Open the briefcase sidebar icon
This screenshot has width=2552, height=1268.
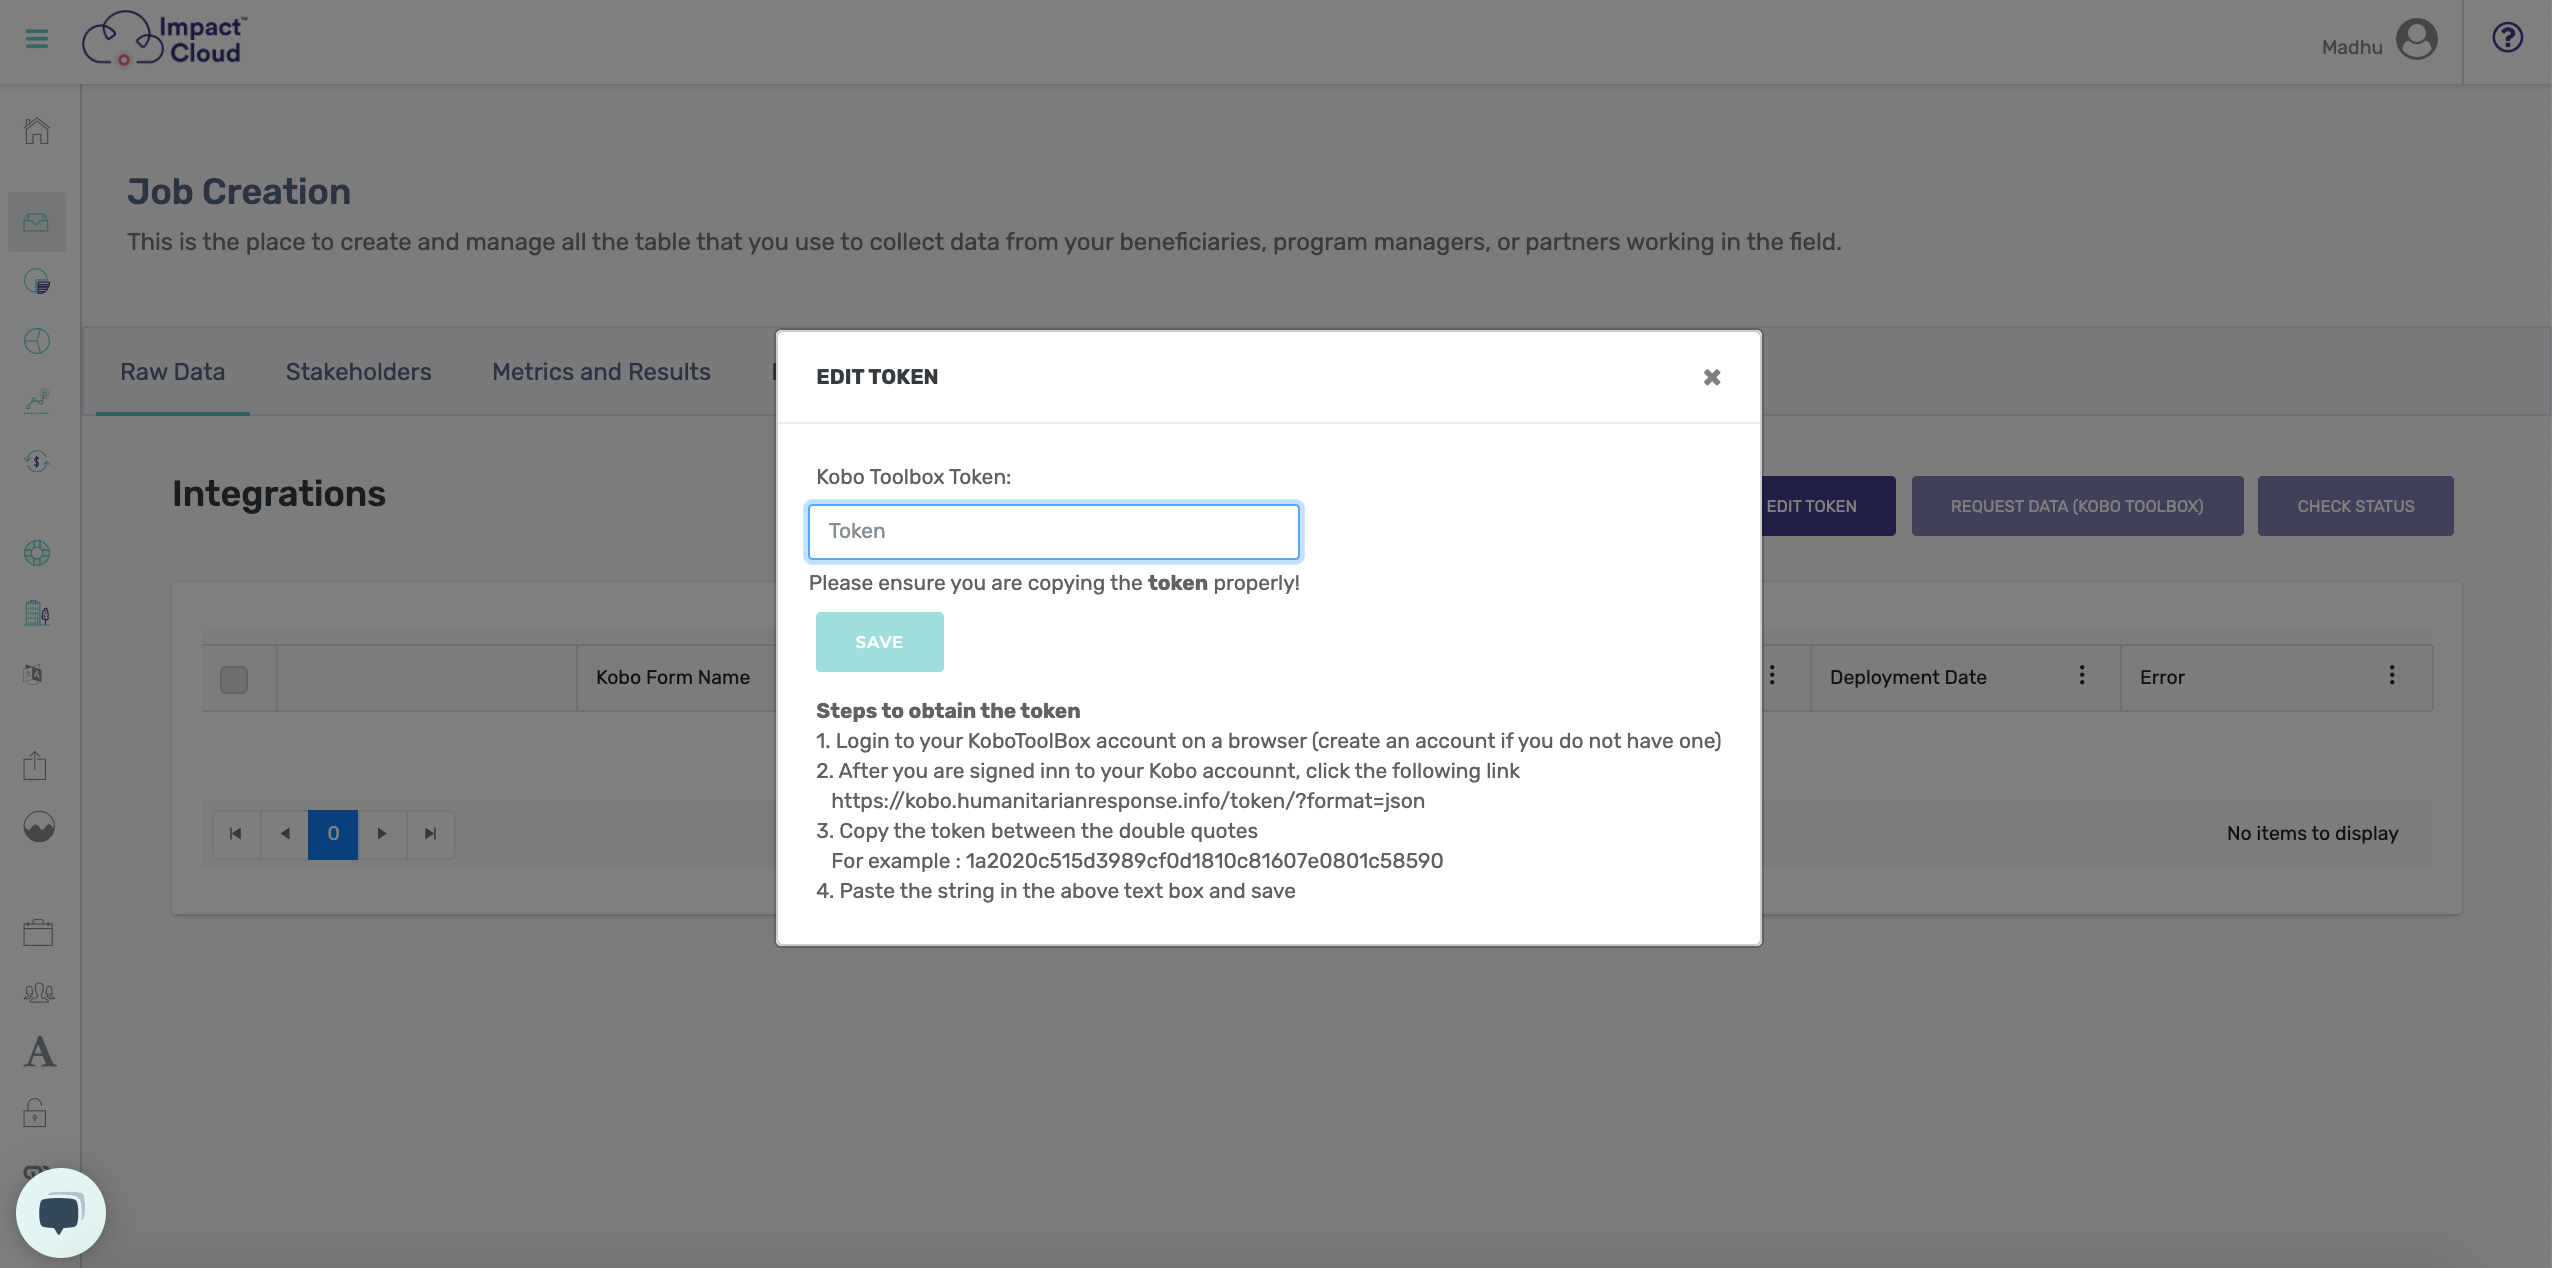point(38,933)
